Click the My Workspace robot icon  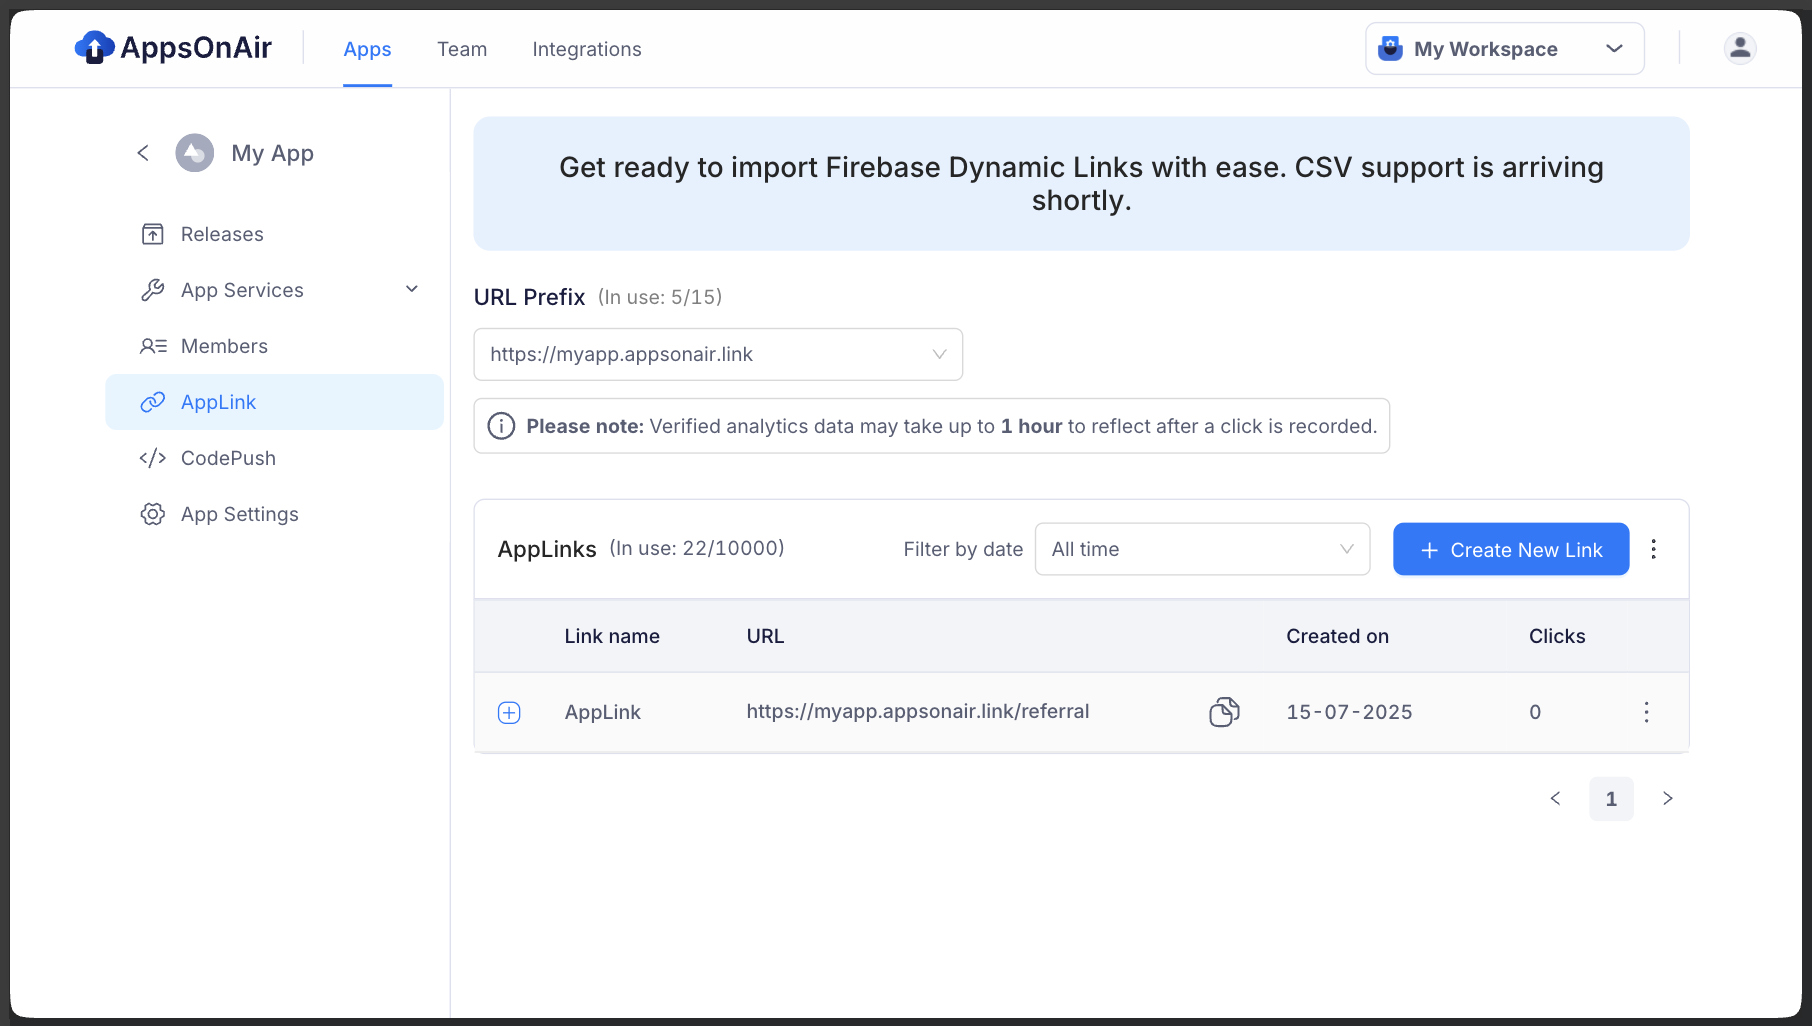(1390, 48)
